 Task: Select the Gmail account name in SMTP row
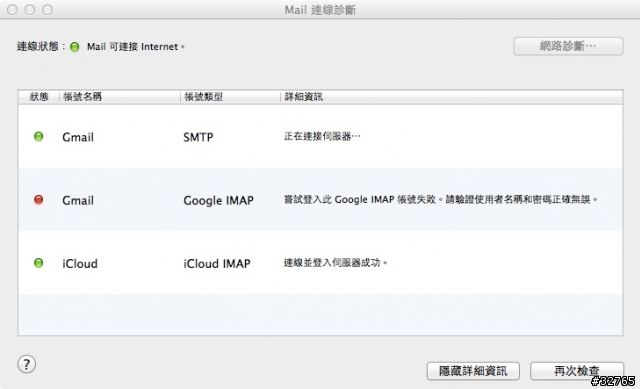click(x=78, y=137)
